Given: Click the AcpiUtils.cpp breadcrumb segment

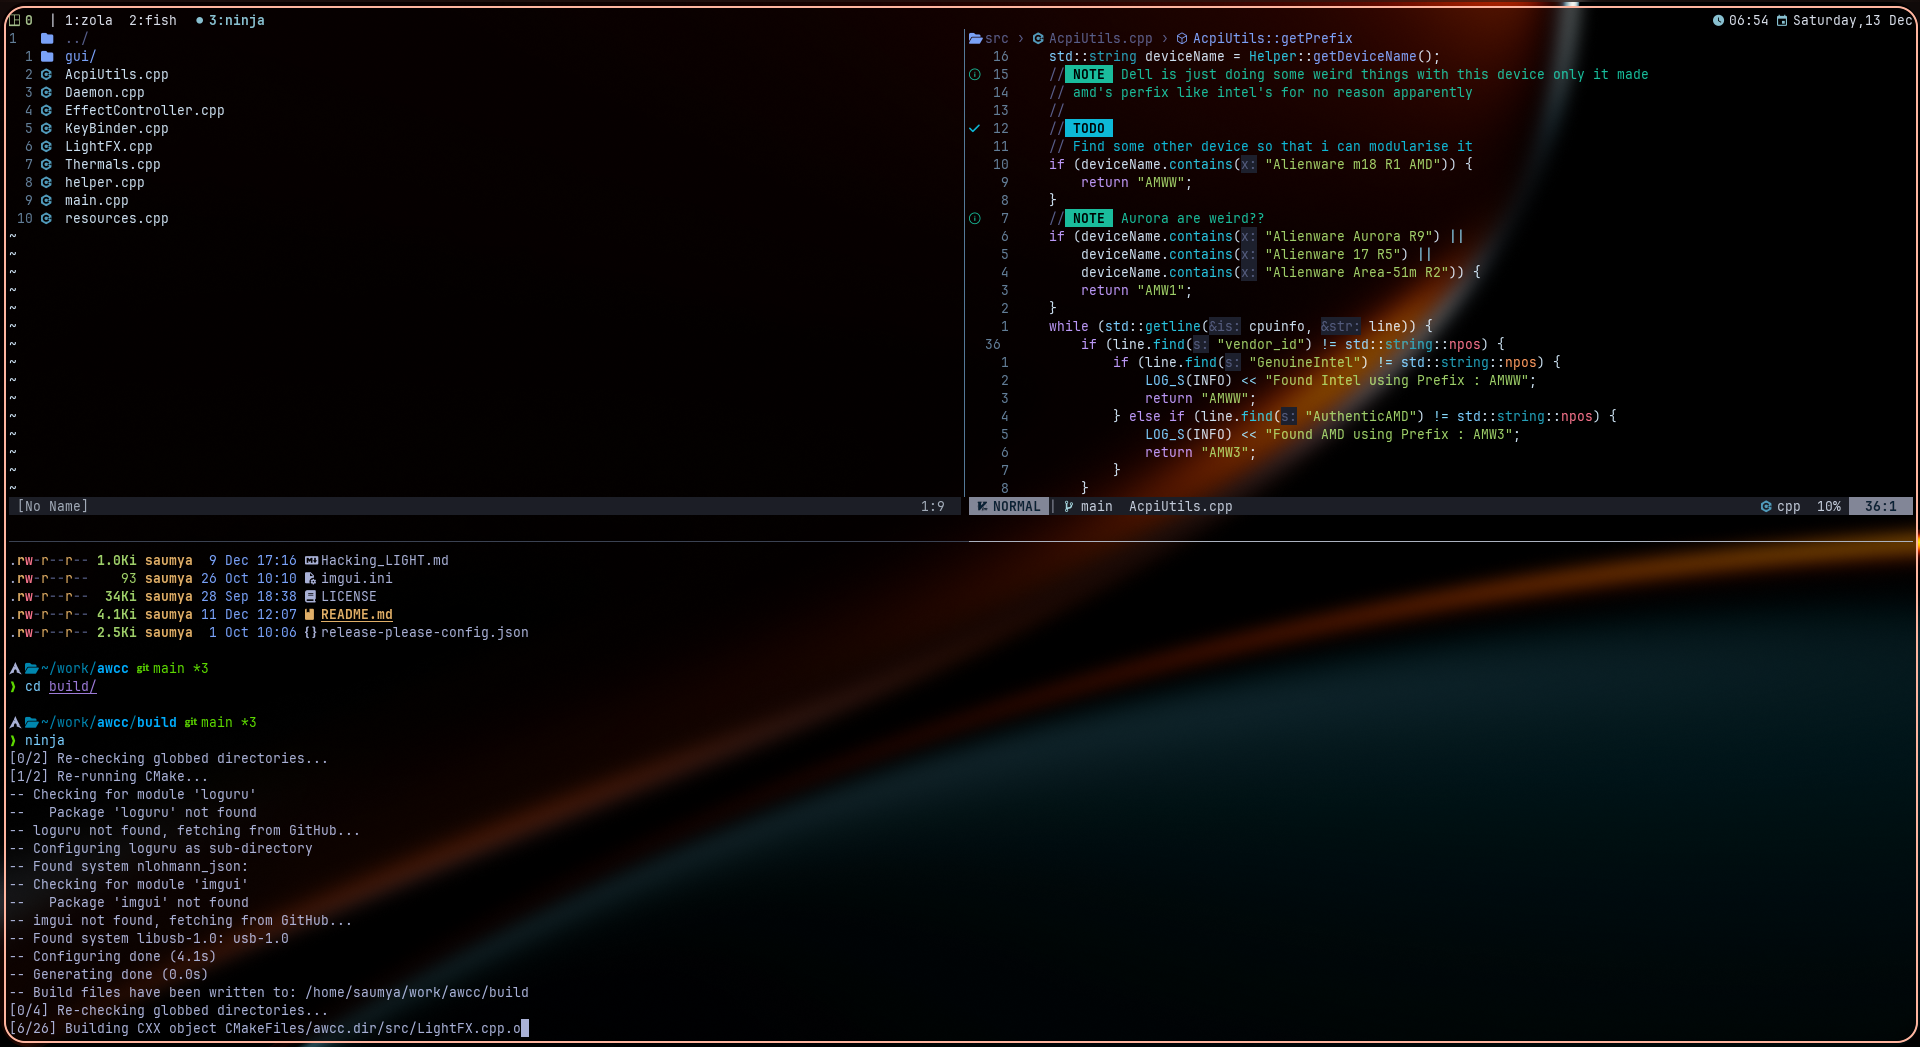Looking at the screenshot, I should (1101, 38).
